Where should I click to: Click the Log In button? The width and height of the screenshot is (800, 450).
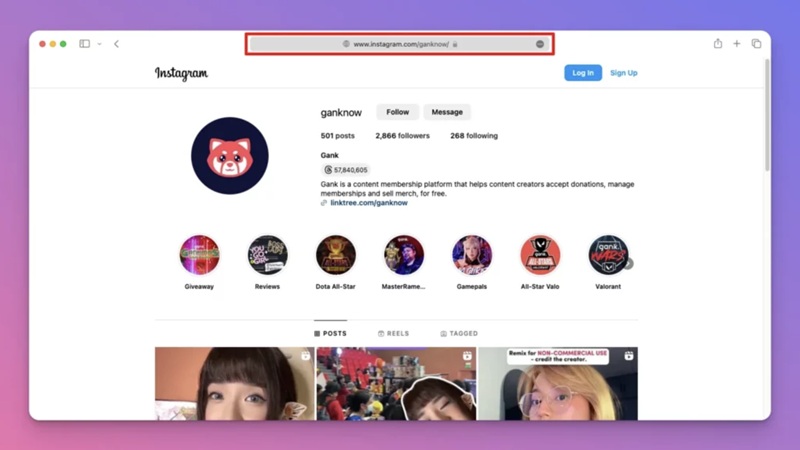[583, 73]
